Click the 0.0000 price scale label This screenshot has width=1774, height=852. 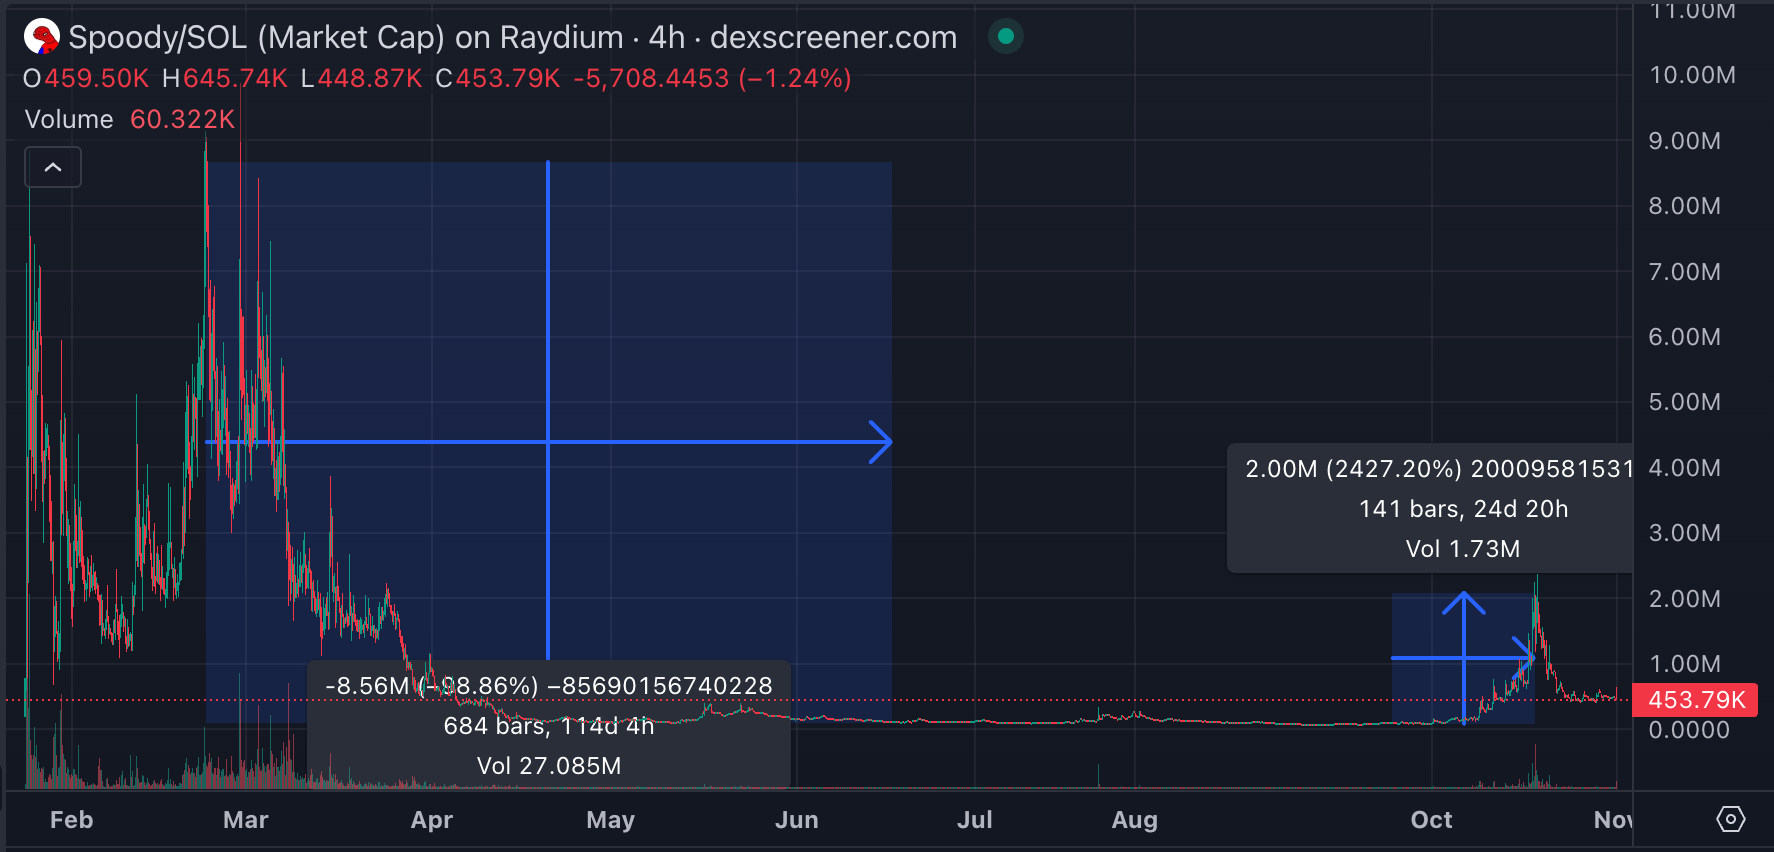pos(1689,730)
